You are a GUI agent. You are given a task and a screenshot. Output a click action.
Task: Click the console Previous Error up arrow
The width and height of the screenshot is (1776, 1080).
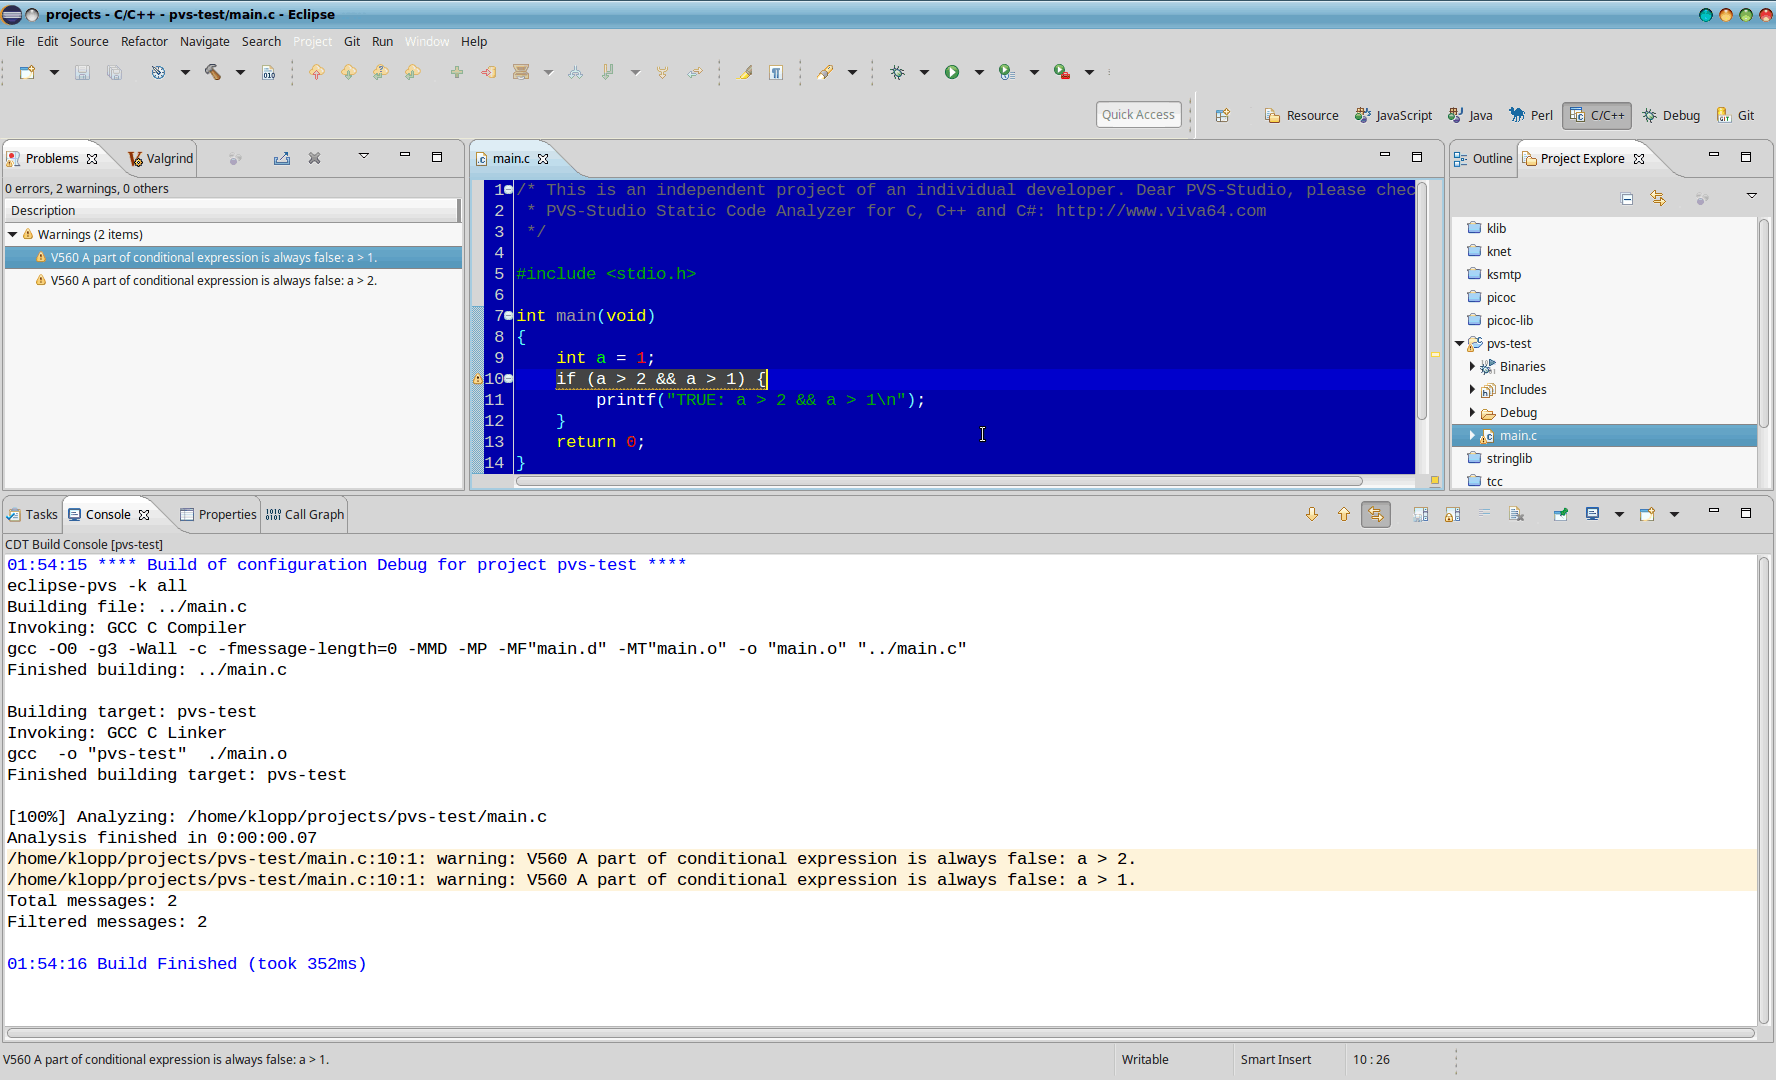[1344, 514]
